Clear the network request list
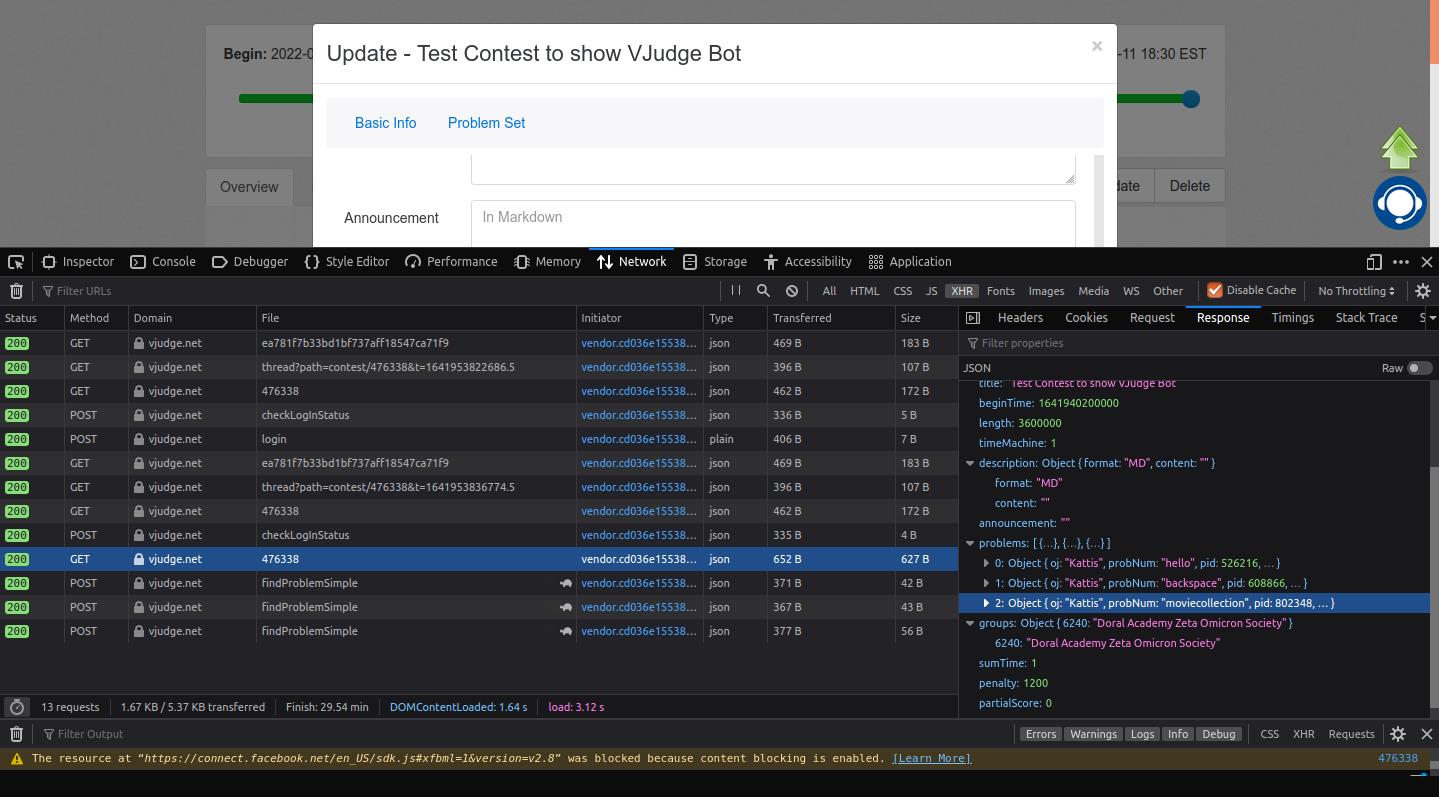The height and width of the screenshot is (797, 1439). [16, 291]
